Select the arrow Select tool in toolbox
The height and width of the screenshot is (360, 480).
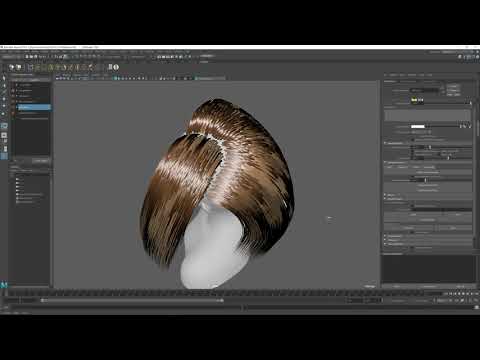tap(4, 78)
